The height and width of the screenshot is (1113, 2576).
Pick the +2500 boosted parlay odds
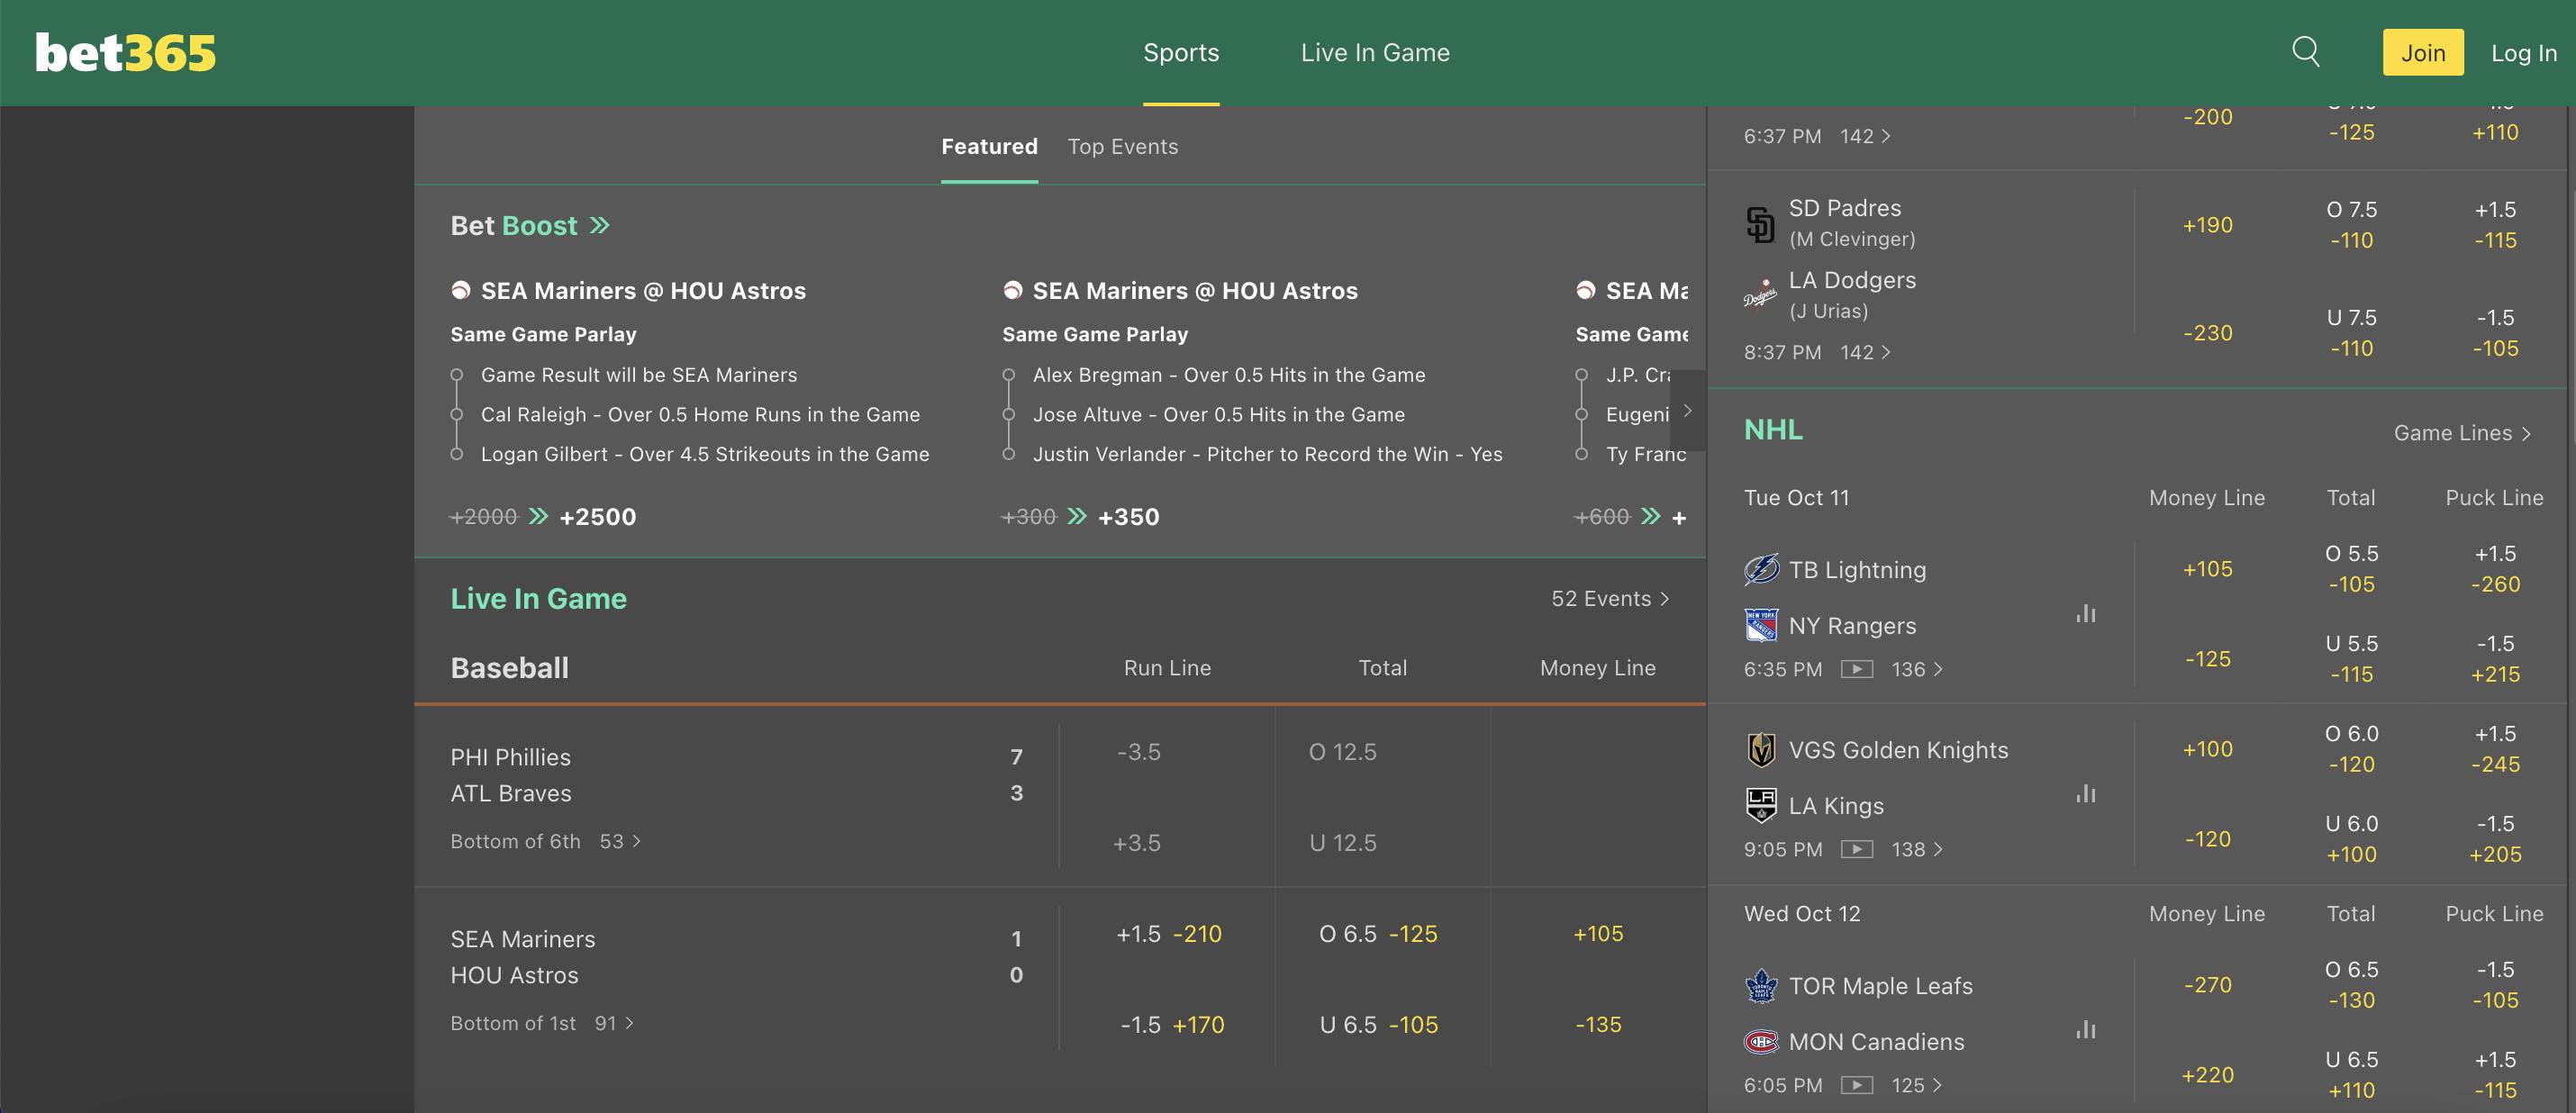[597, 517]
